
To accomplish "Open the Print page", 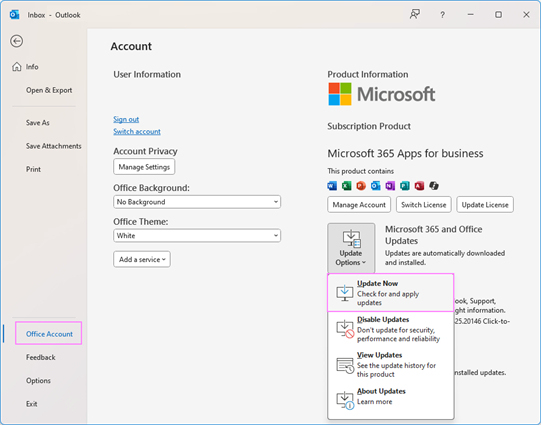I will (x=33, y=169).
